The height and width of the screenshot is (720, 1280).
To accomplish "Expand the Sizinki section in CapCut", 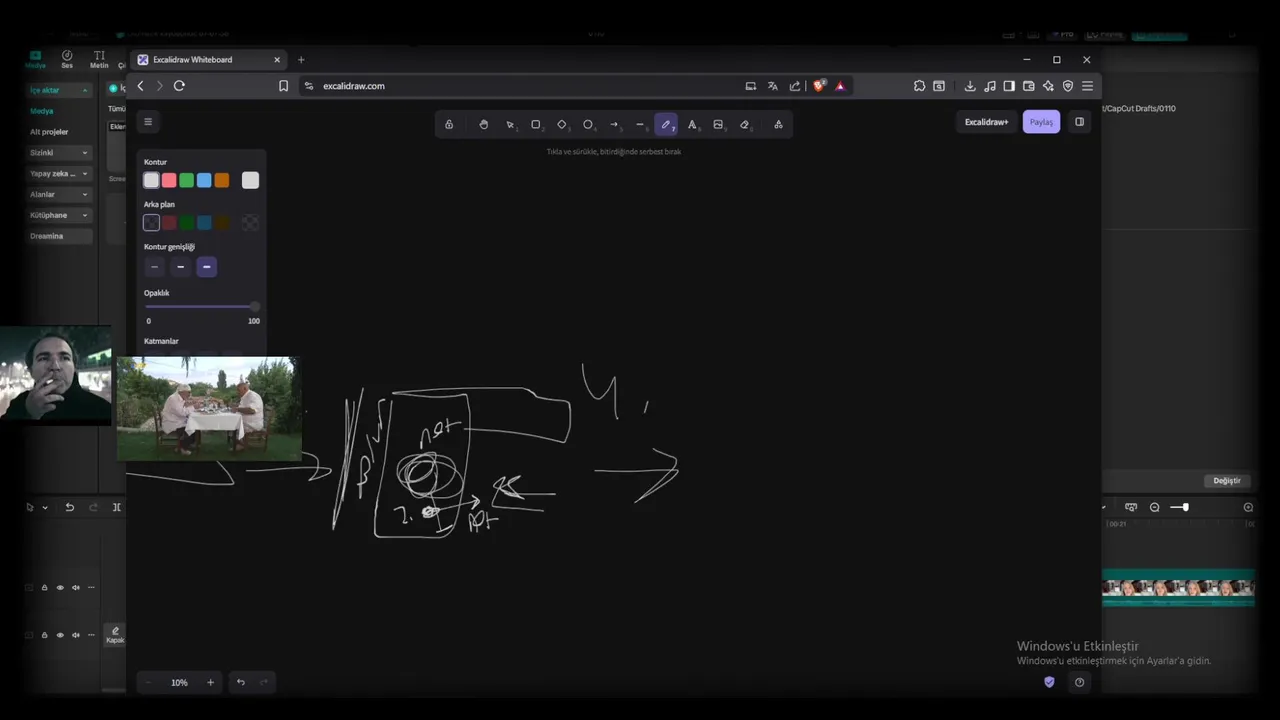I will (x=60, y=153).
